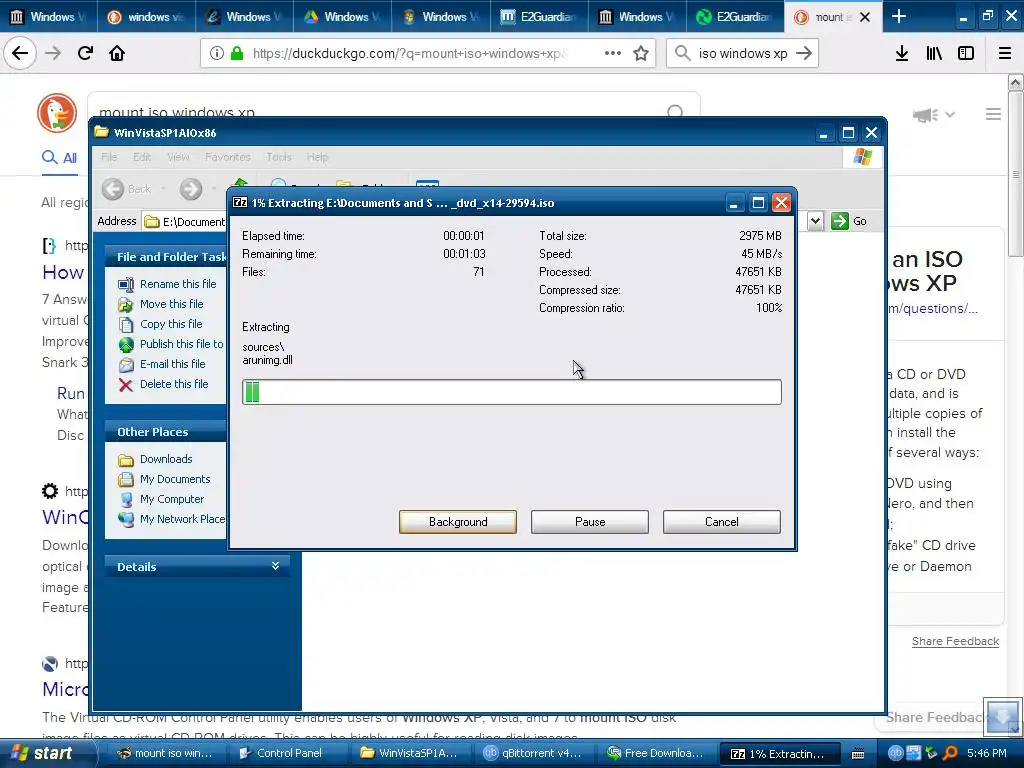The width and height of the screenshot is (1024, 768).
Task: Open a new browser tab
Action: [899, 16]
